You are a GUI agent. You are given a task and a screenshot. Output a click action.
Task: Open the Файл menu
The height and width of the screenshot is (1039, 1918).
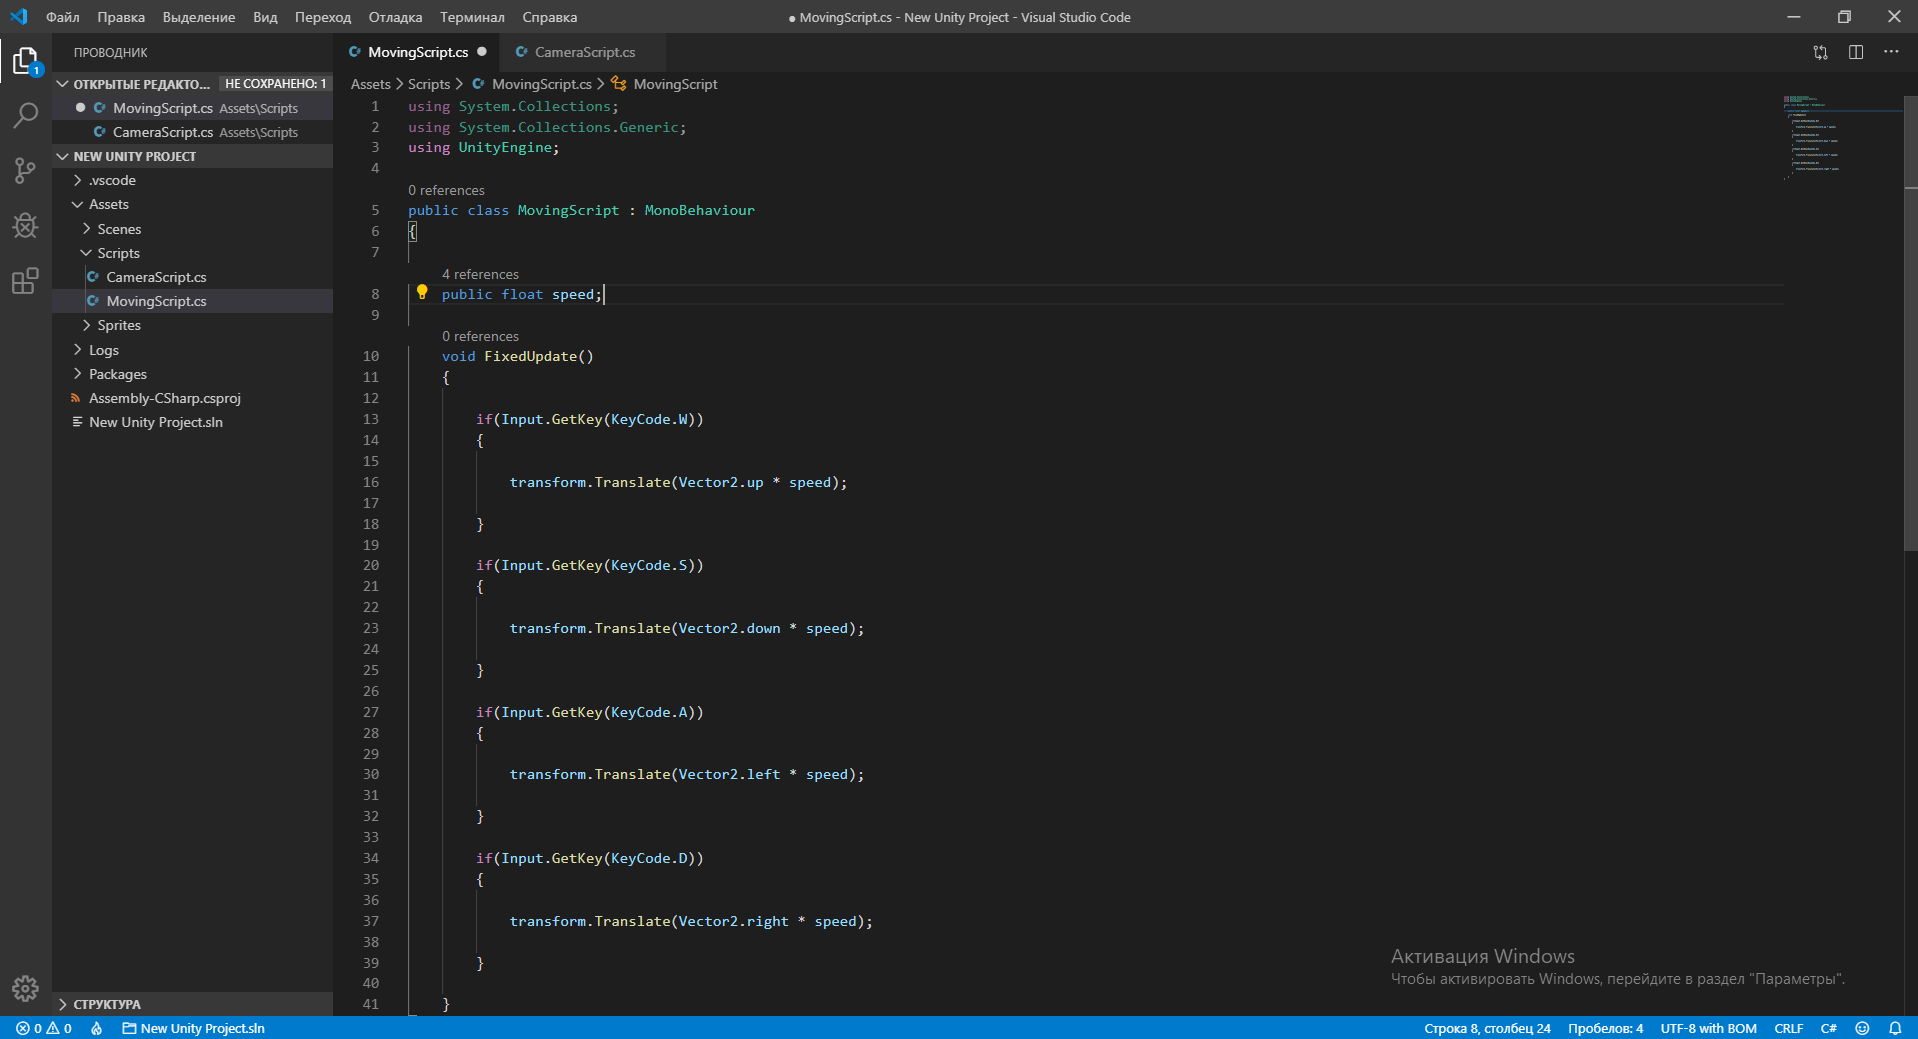point(63,17)
